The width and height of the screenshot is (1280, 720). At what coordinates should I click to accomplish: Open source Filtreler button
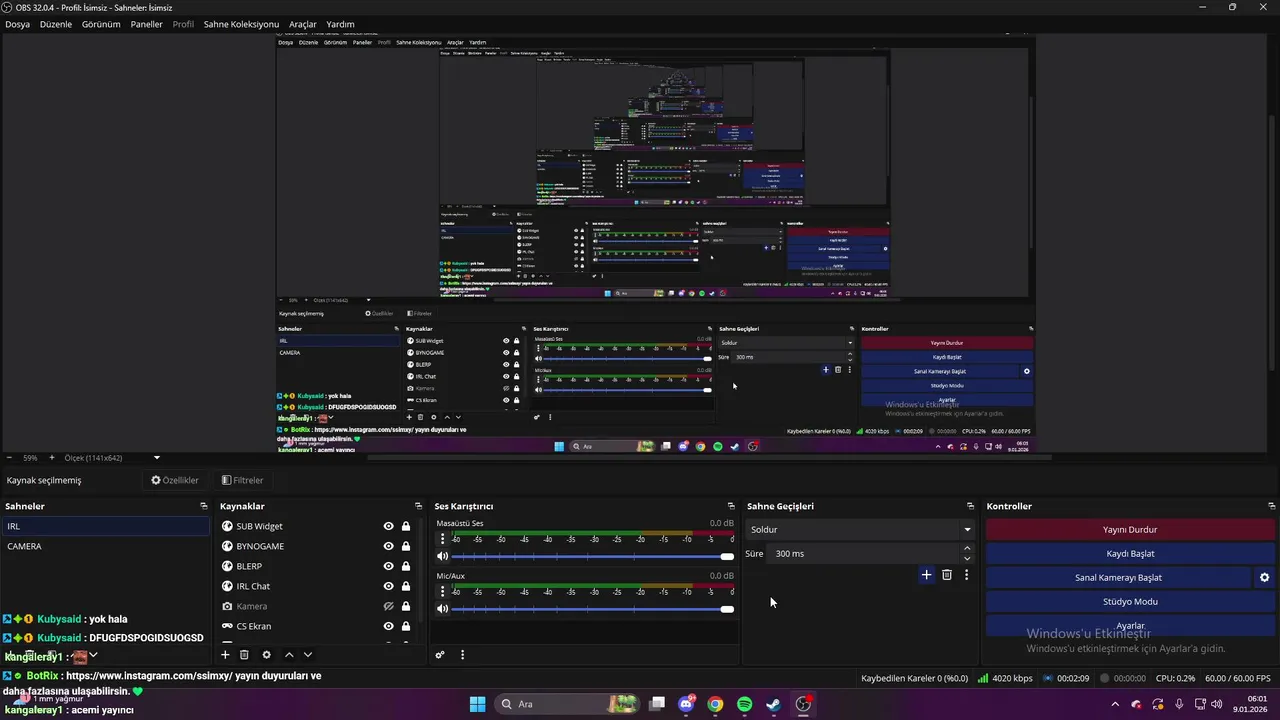pos(242,480)
